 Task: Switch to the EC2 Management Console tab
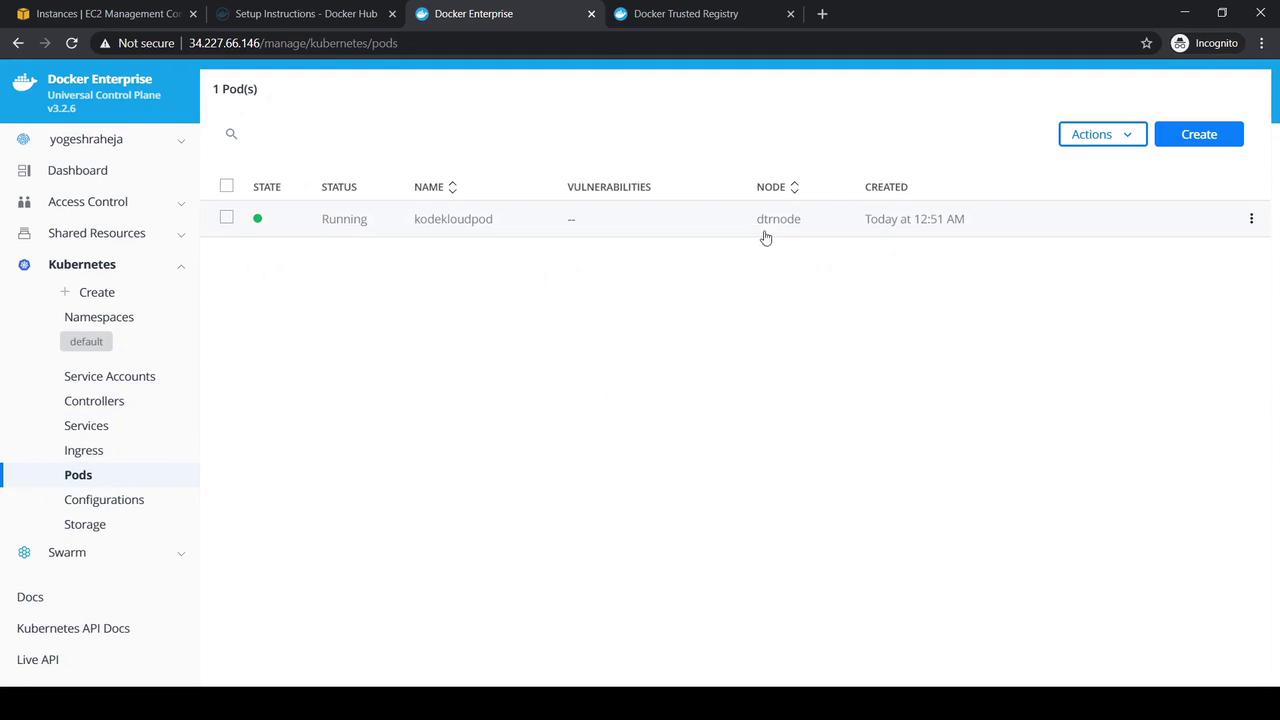(x=107, y=14)
